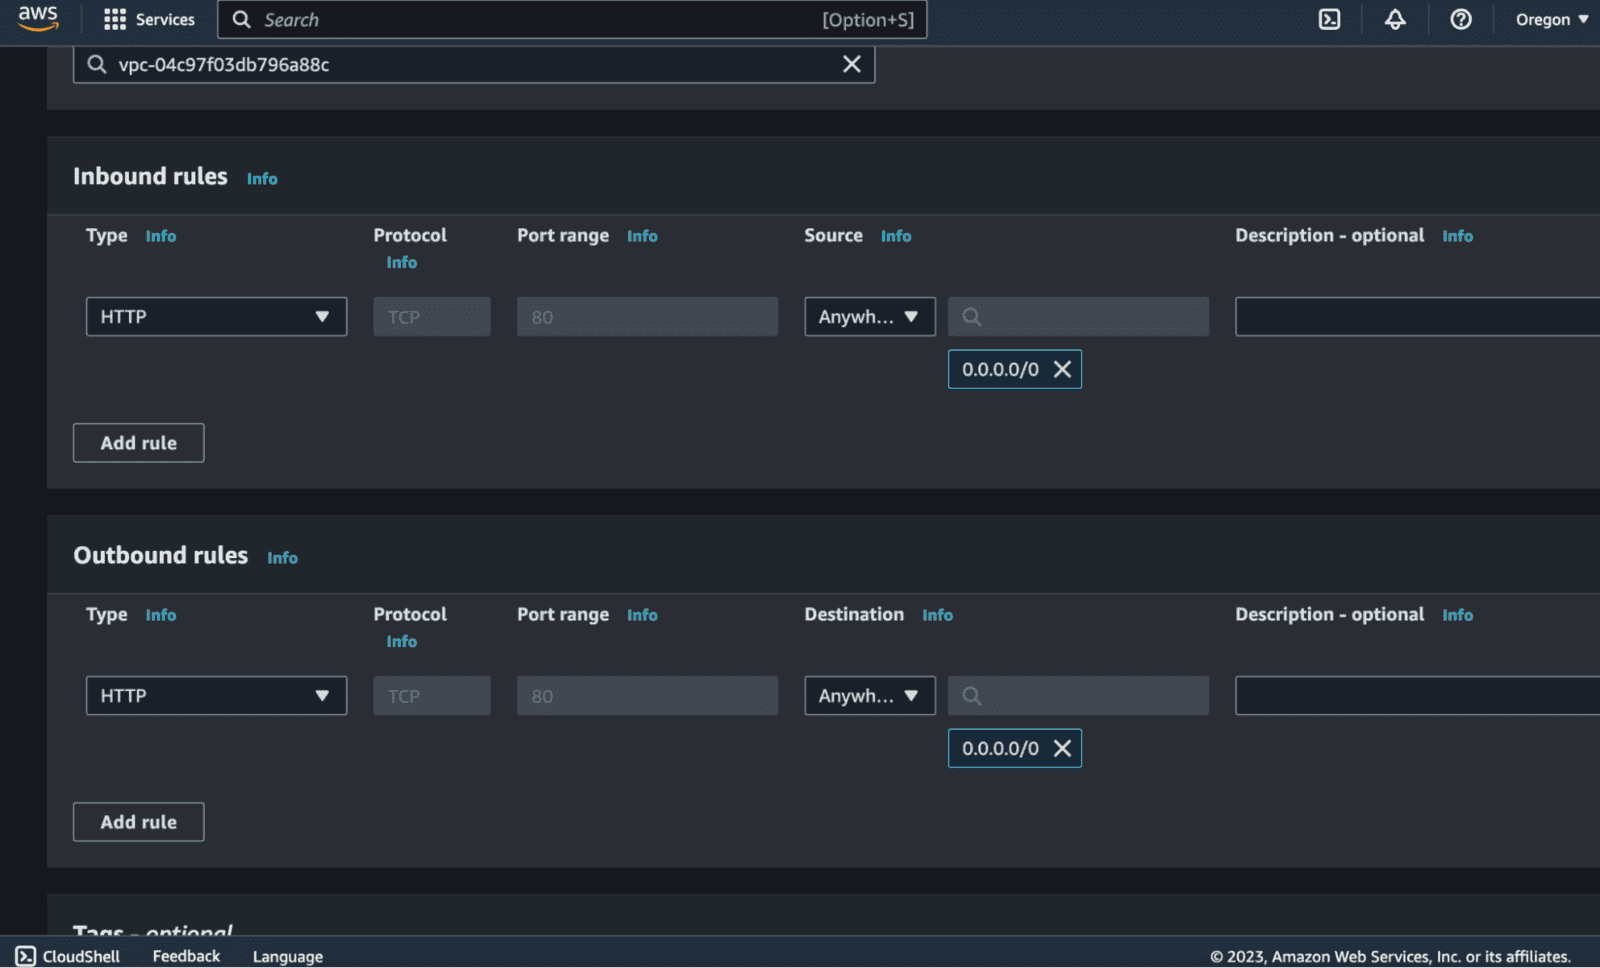This screenshot has width=1600, height=968.
Task: Click the AWS home logo
Action: 37,19
